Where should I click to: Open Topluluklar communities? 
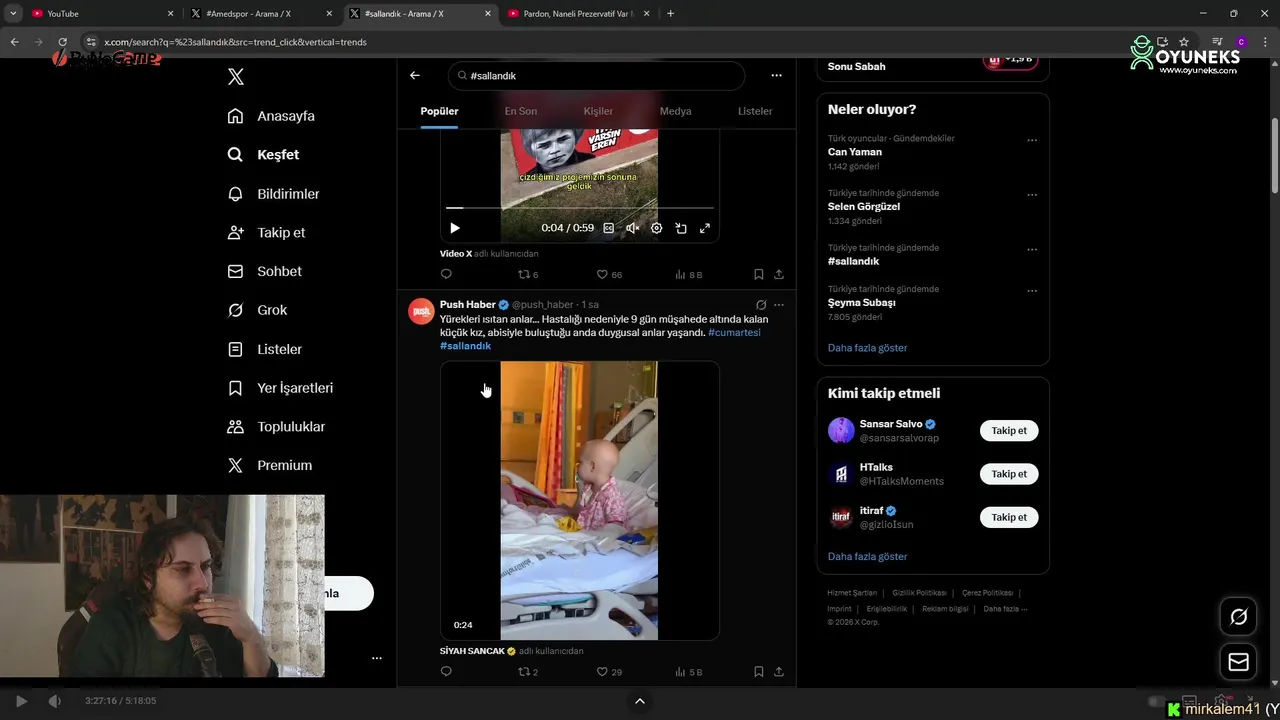(276, 427)
